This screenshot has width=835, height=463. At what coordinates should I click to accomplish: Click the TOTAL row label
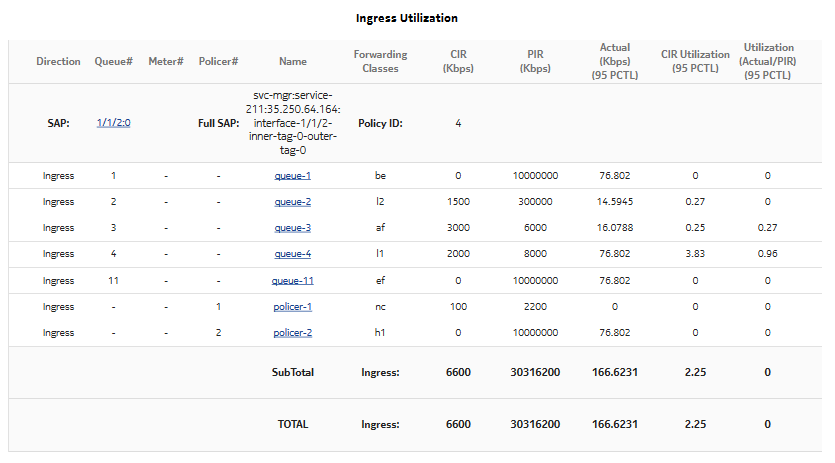click(x=293, y=424)
